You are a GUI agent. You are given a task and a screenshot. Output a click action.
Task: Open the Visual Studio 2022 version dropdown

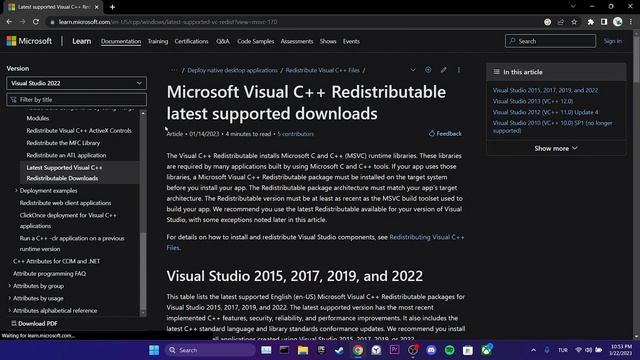[76, 83]
